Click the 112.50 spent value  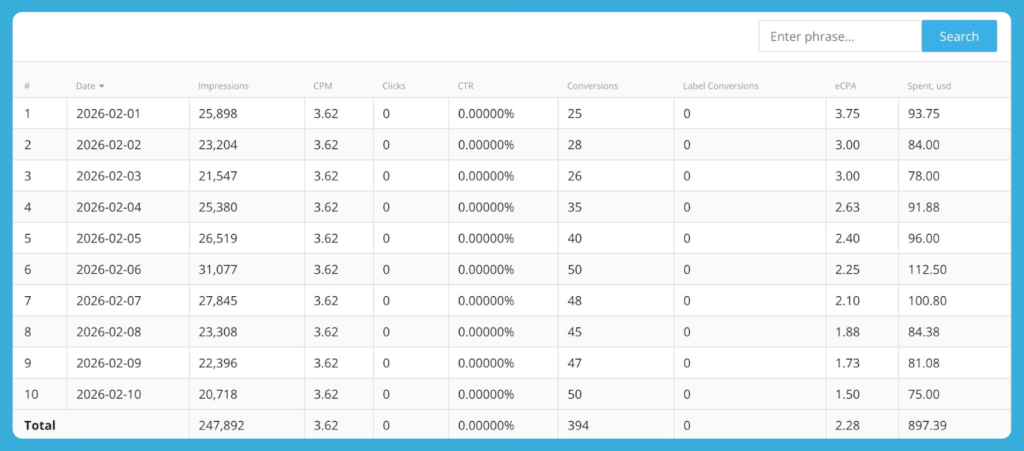(x=927, y=269)
